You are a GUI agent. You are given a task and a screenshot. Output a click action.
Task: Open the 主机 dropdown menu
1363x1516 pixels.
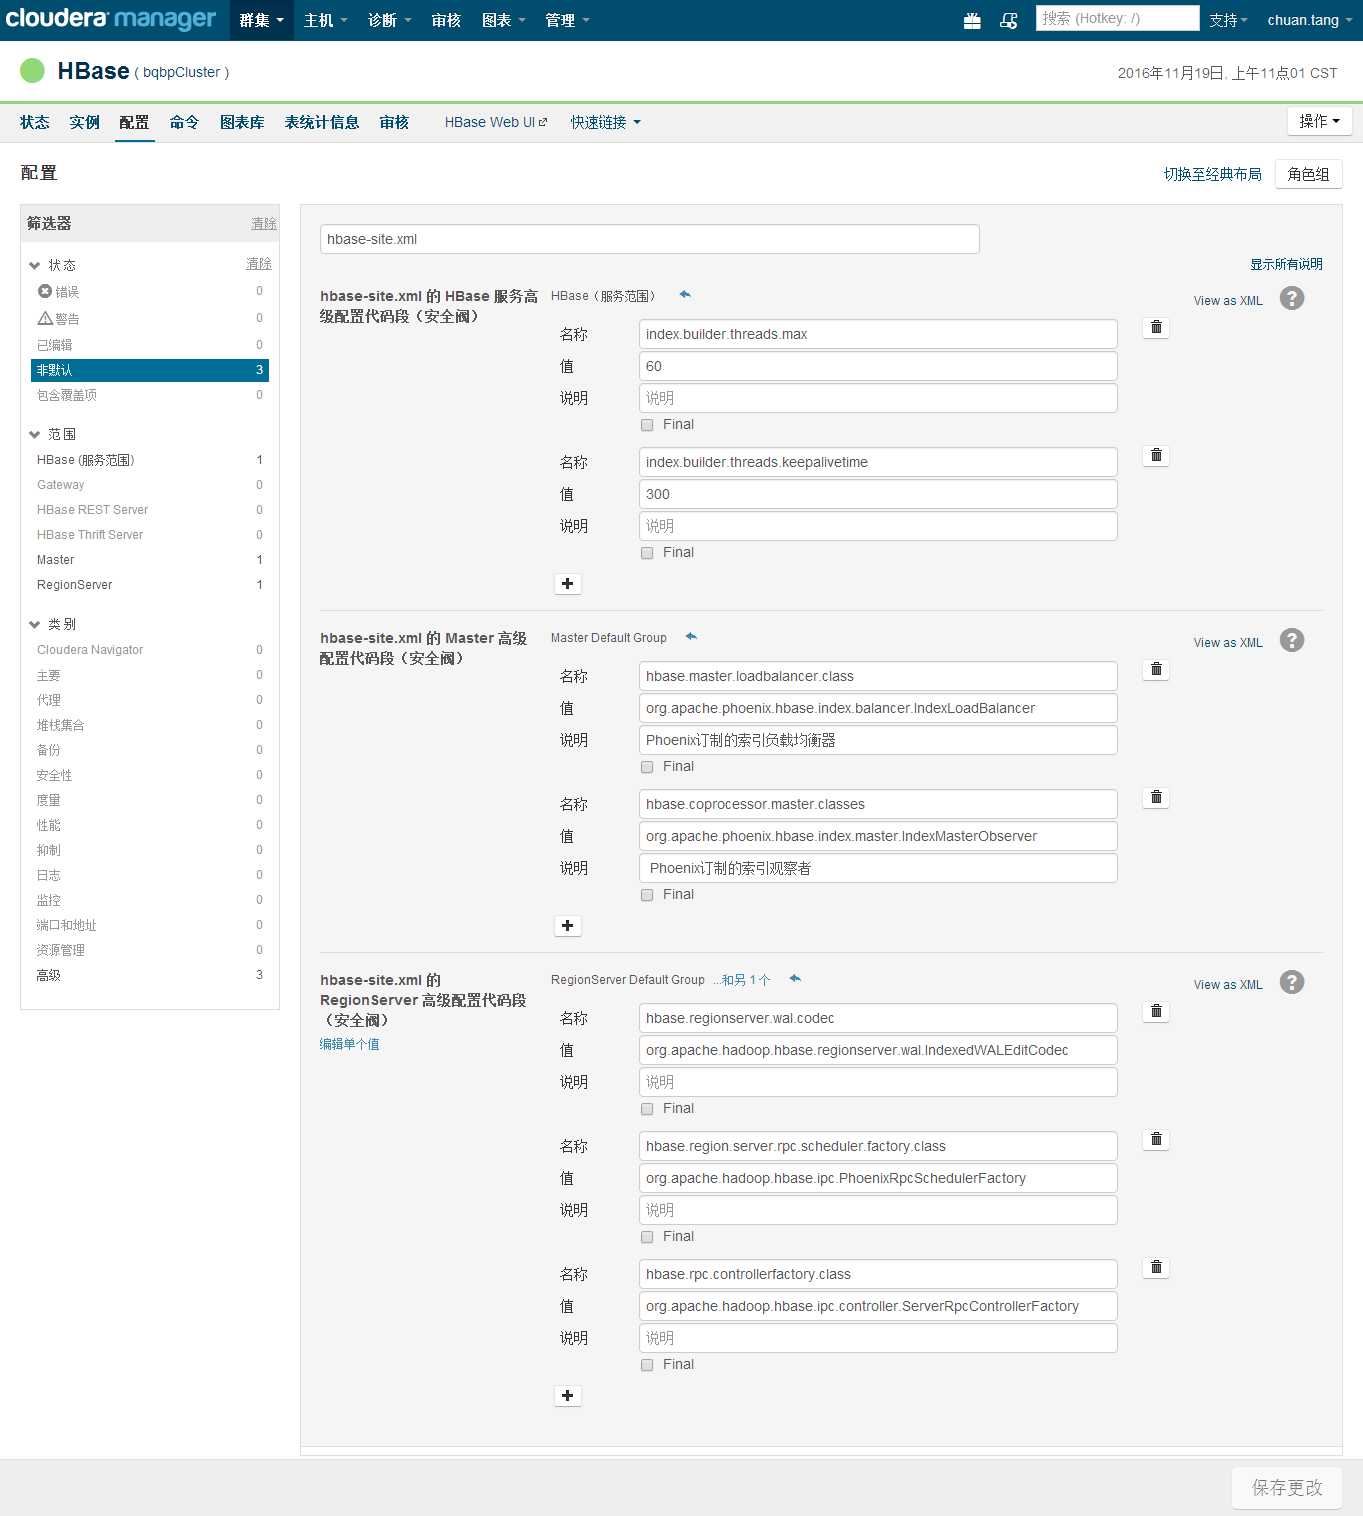point(326,20)
